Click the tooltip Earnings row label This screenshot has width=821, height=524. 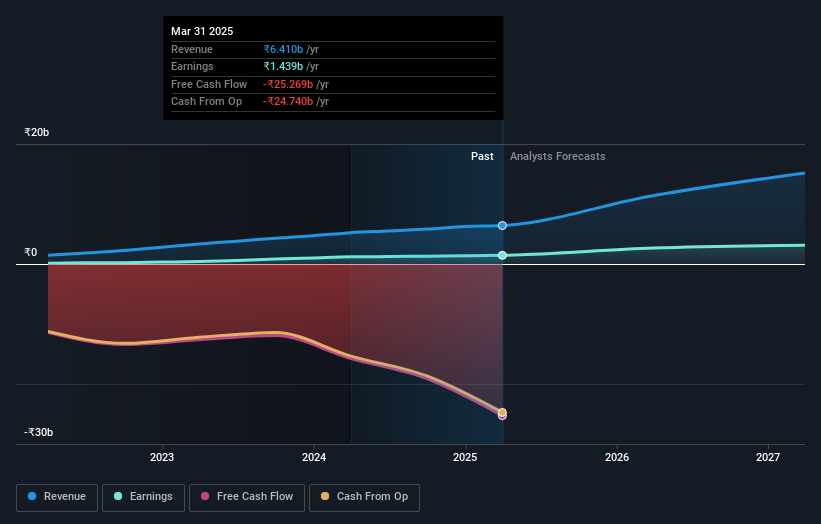tap(192, 66)
